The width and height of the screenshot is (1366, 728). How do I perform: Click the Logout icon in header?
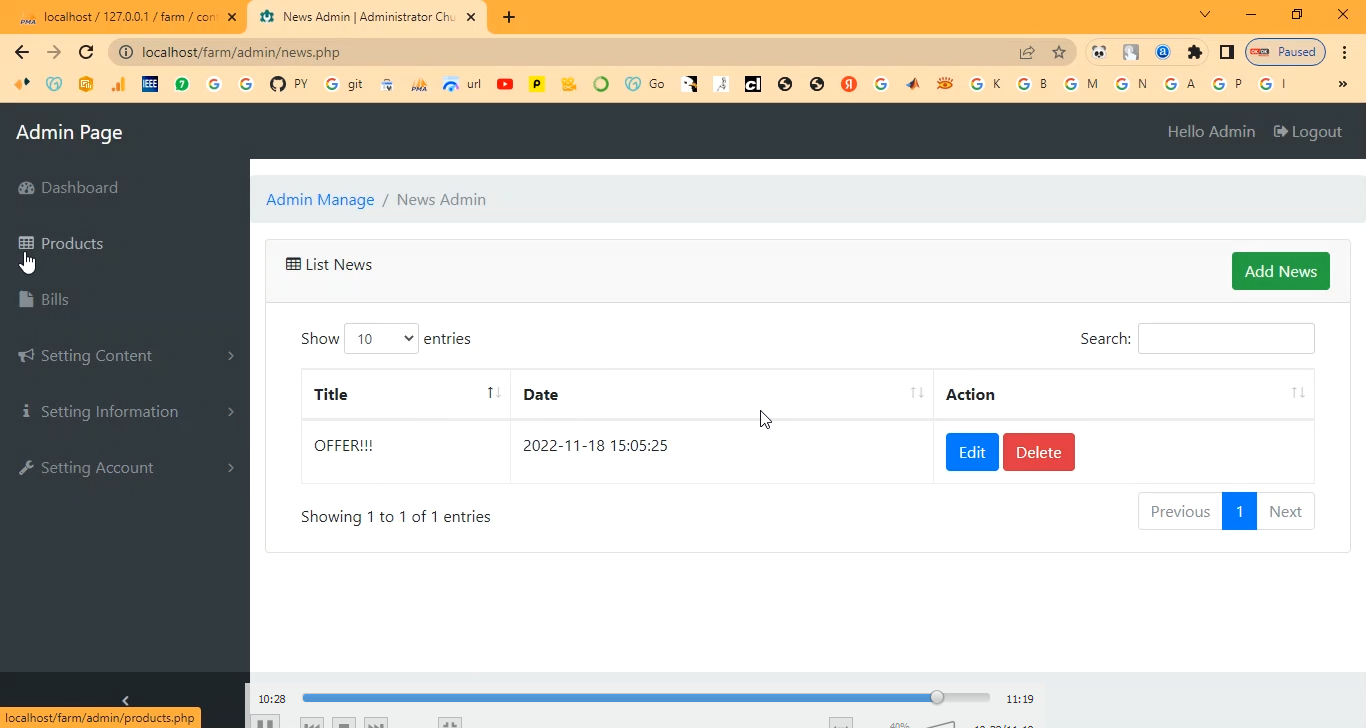click(x=1280, y=132)
